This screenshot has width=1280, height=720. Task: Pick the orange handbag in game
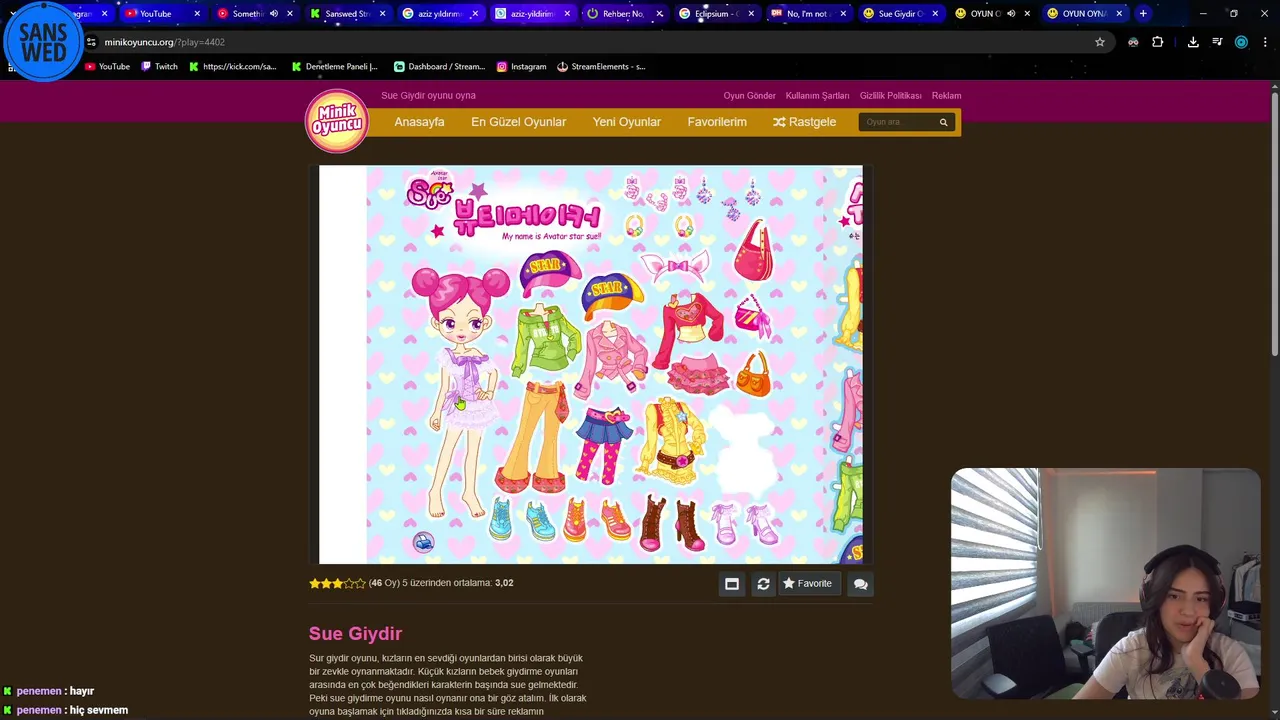754,373
